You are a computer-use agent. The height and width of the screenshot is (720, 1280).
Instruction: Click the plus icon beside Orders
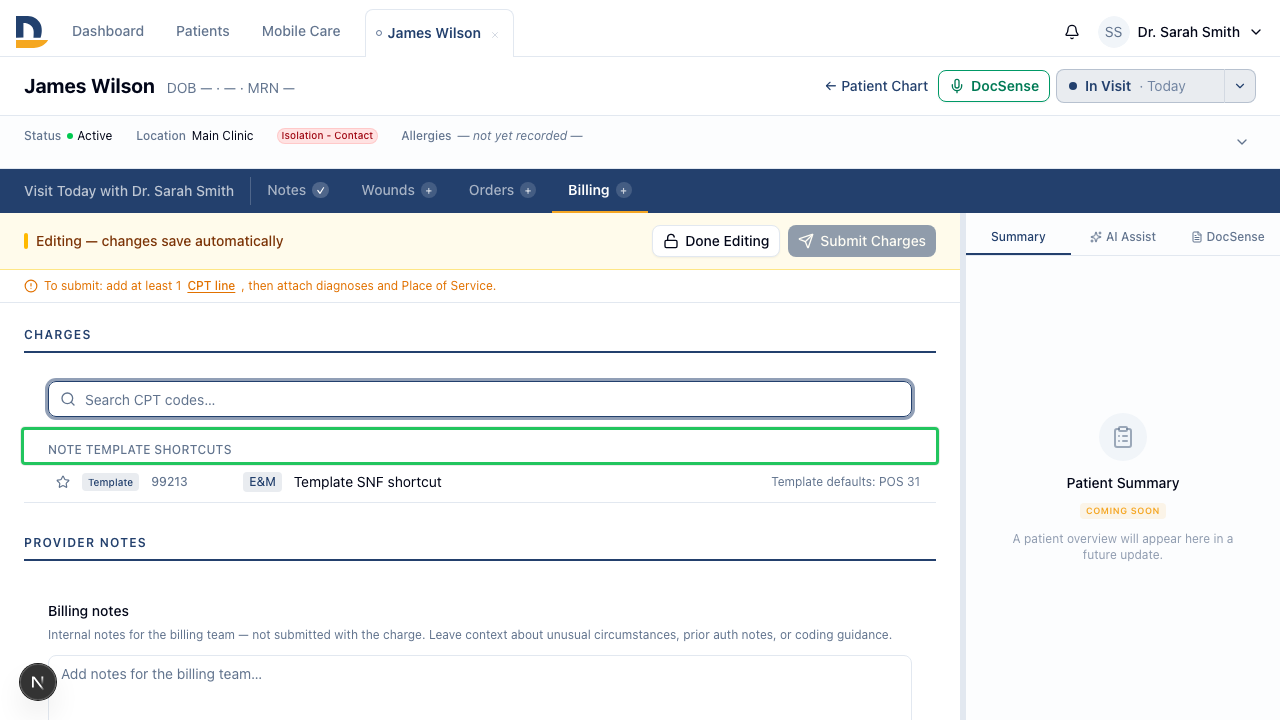tap(528, 190)
